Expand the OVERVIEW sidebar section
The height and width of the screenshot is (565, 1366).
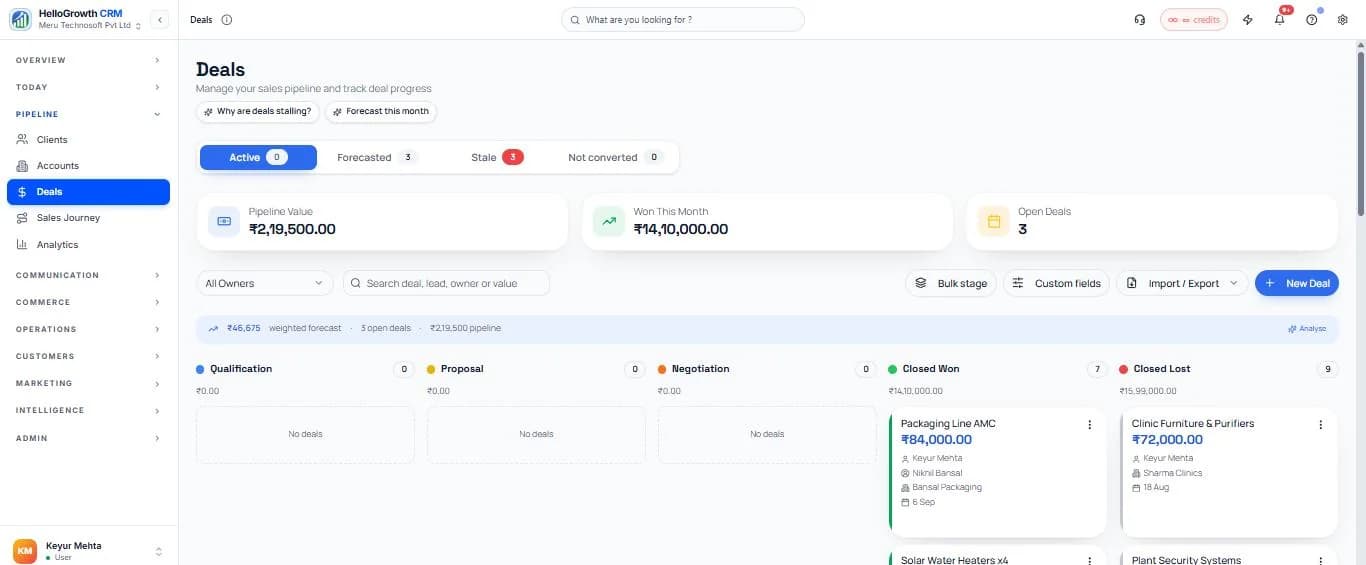click(88, 60)
